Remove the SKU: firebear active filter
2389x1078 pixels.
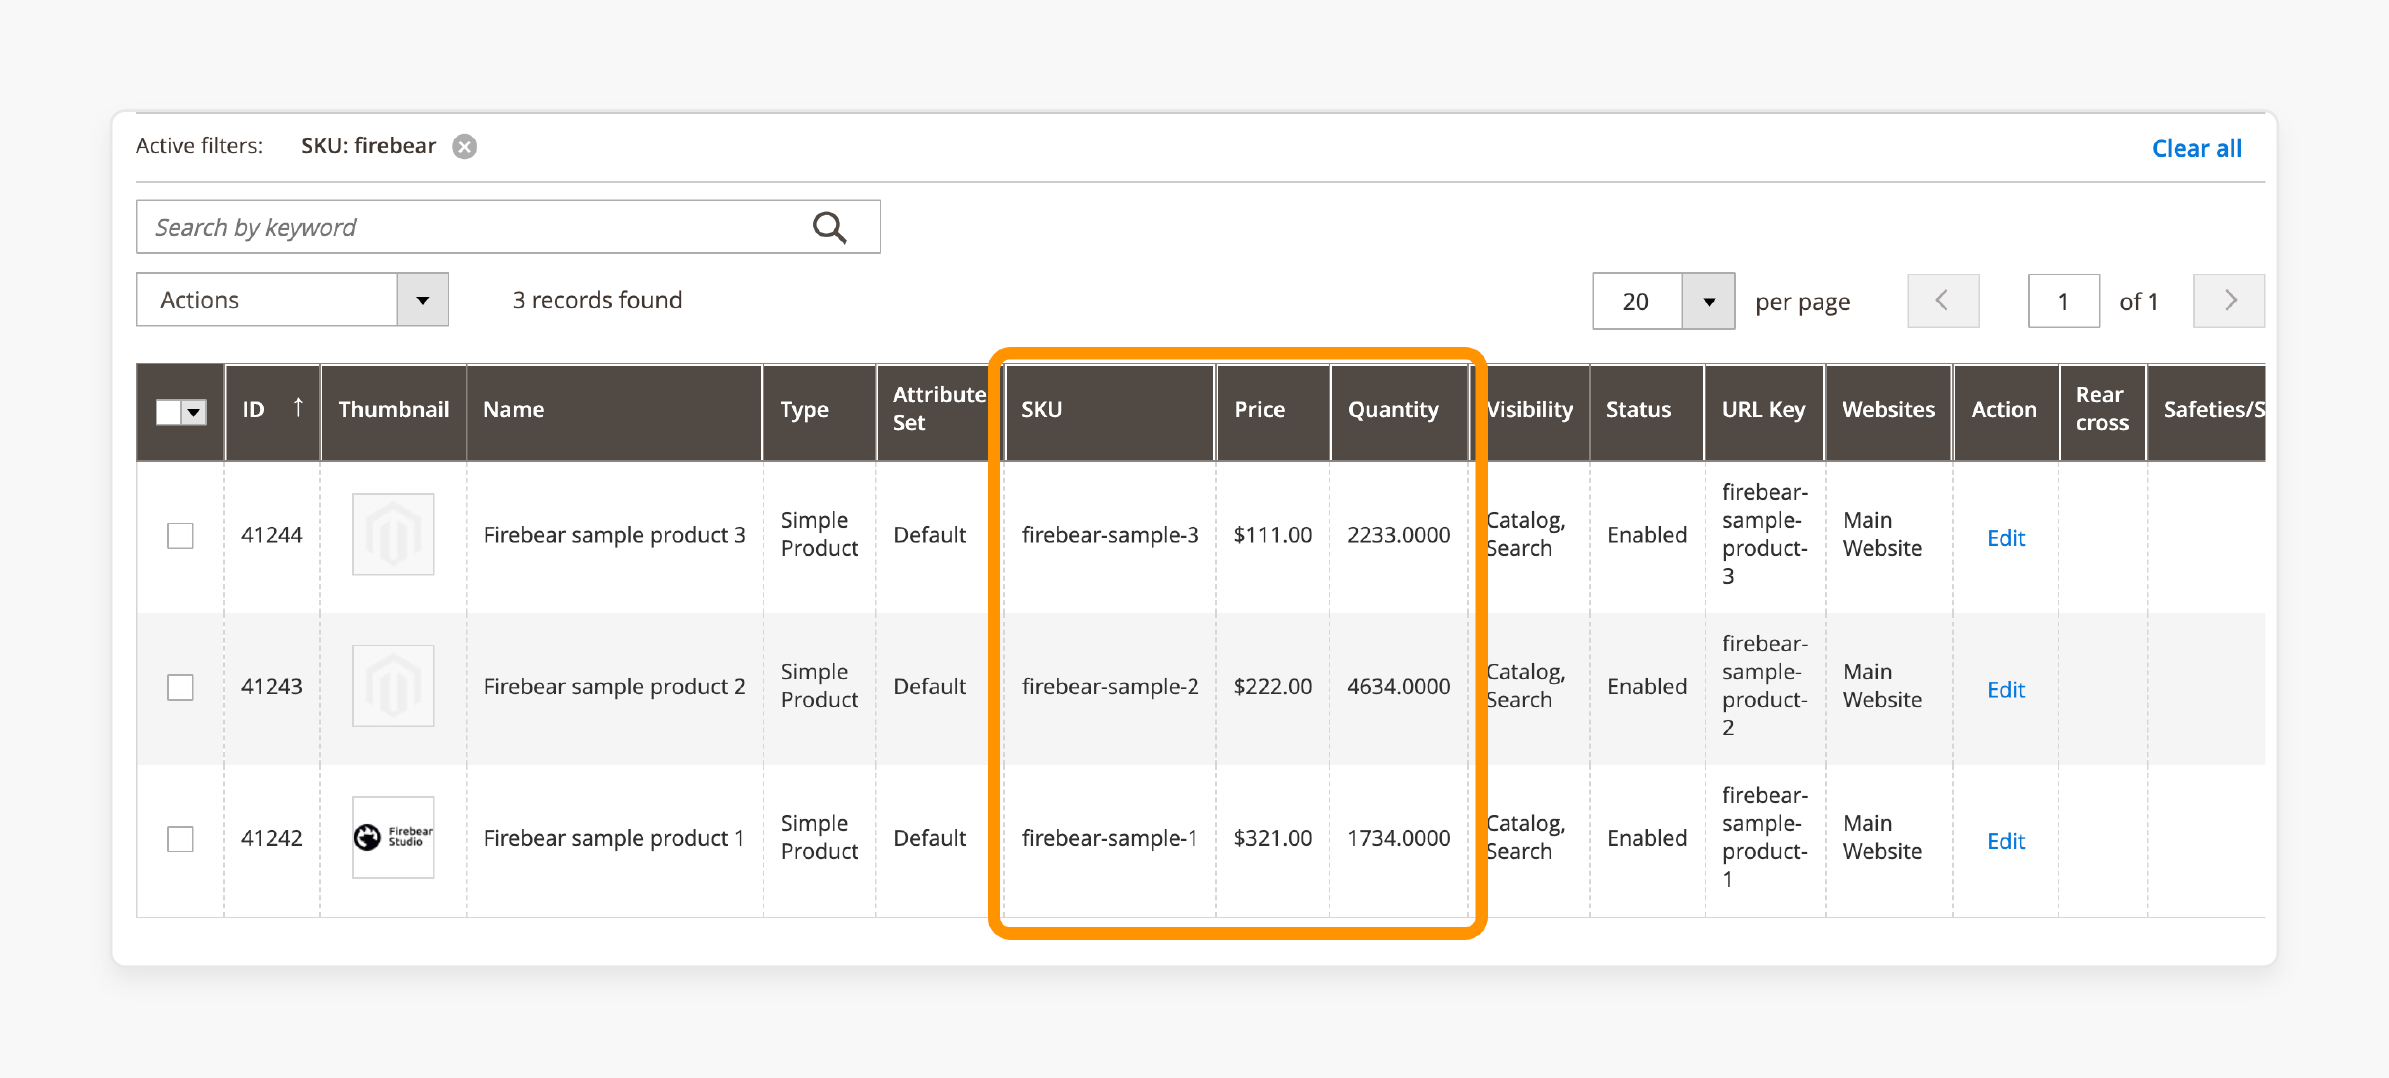[x=464, y=146]
